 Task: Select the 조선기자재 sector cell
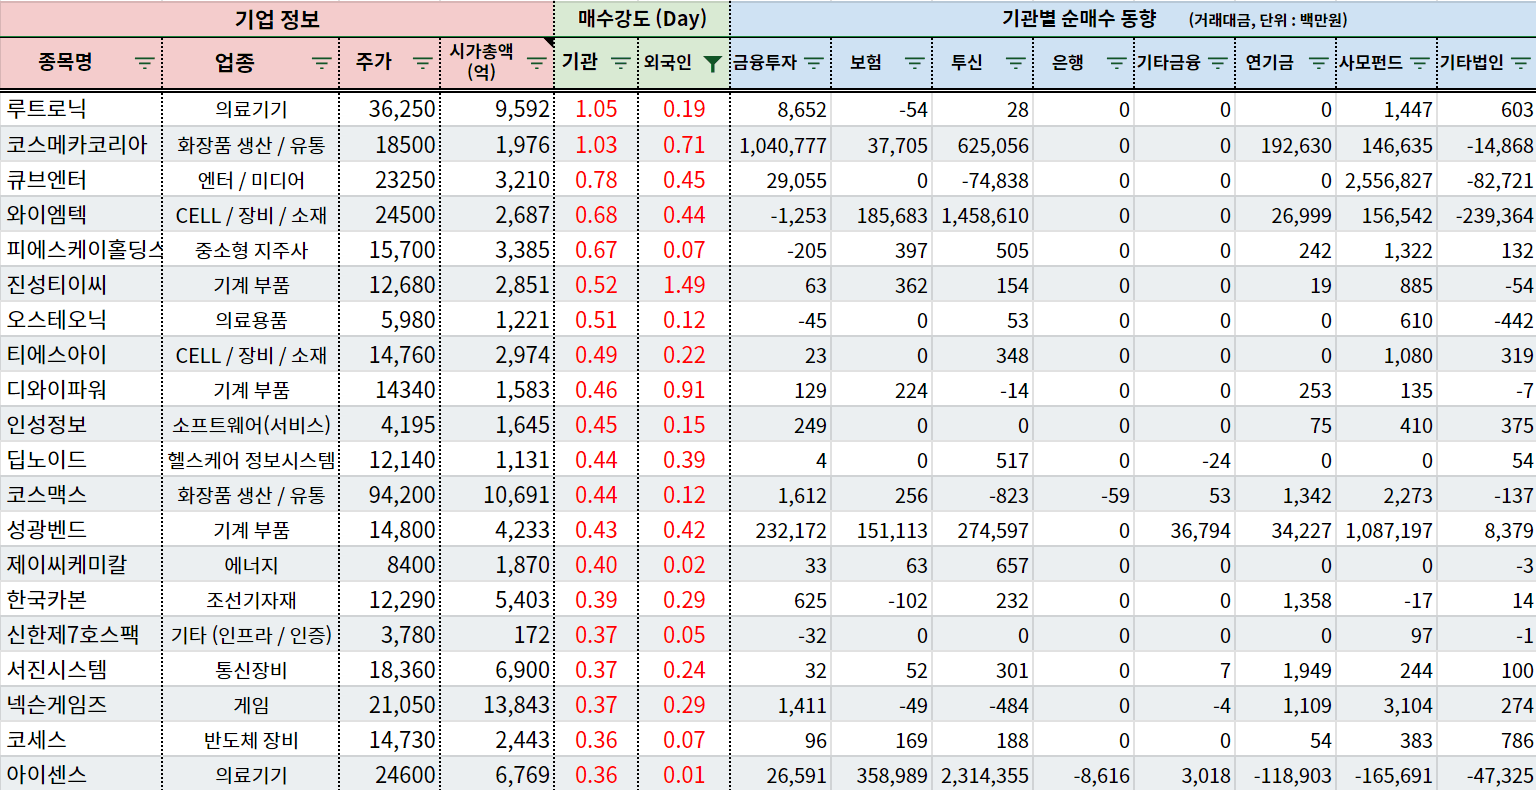(x=251, y=600)
